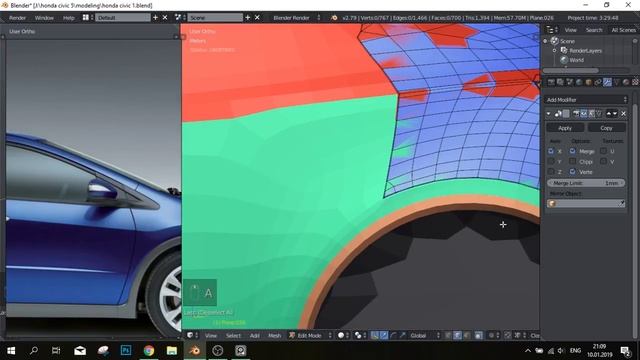Open the Help menu
This screenshot has height=360, width=640.
pos(69,18)
